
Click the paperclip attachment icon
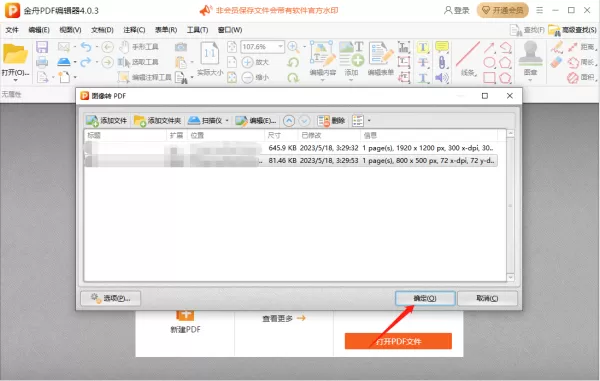442,62
